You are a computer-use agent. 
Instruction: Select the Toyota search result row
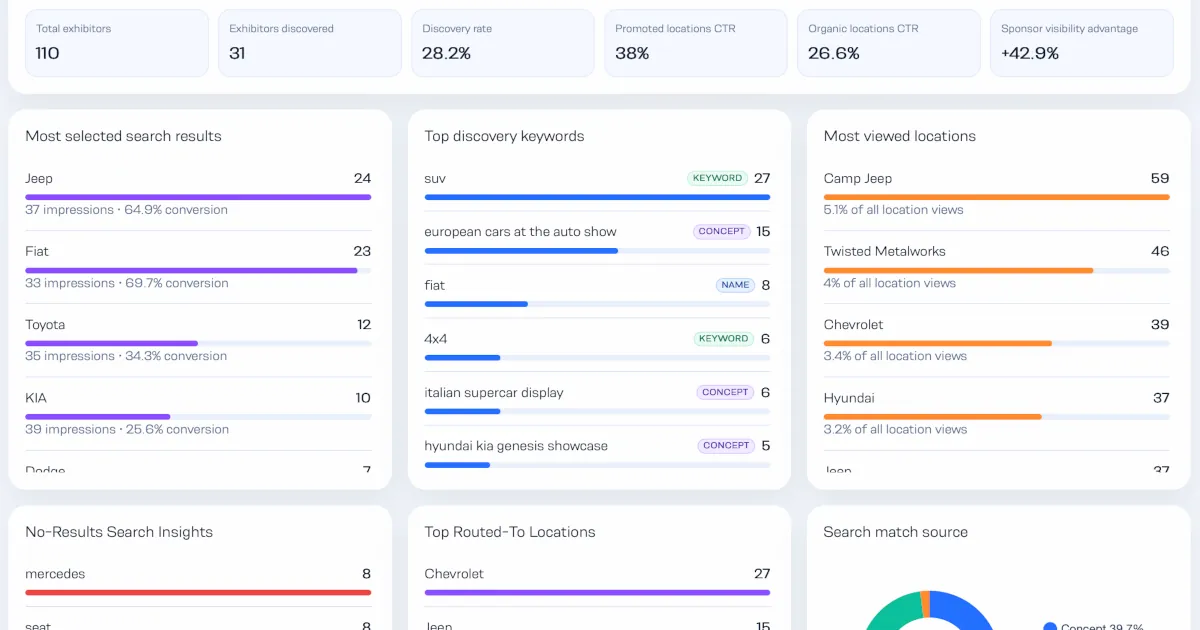[198, 340]
